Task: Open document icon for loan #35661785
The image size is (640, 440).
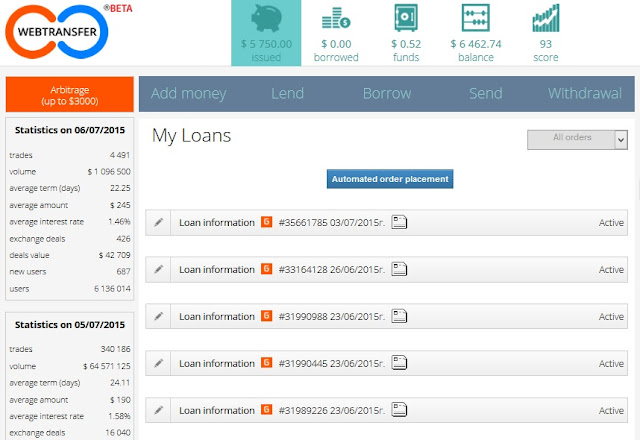Action: pos(399,222)
